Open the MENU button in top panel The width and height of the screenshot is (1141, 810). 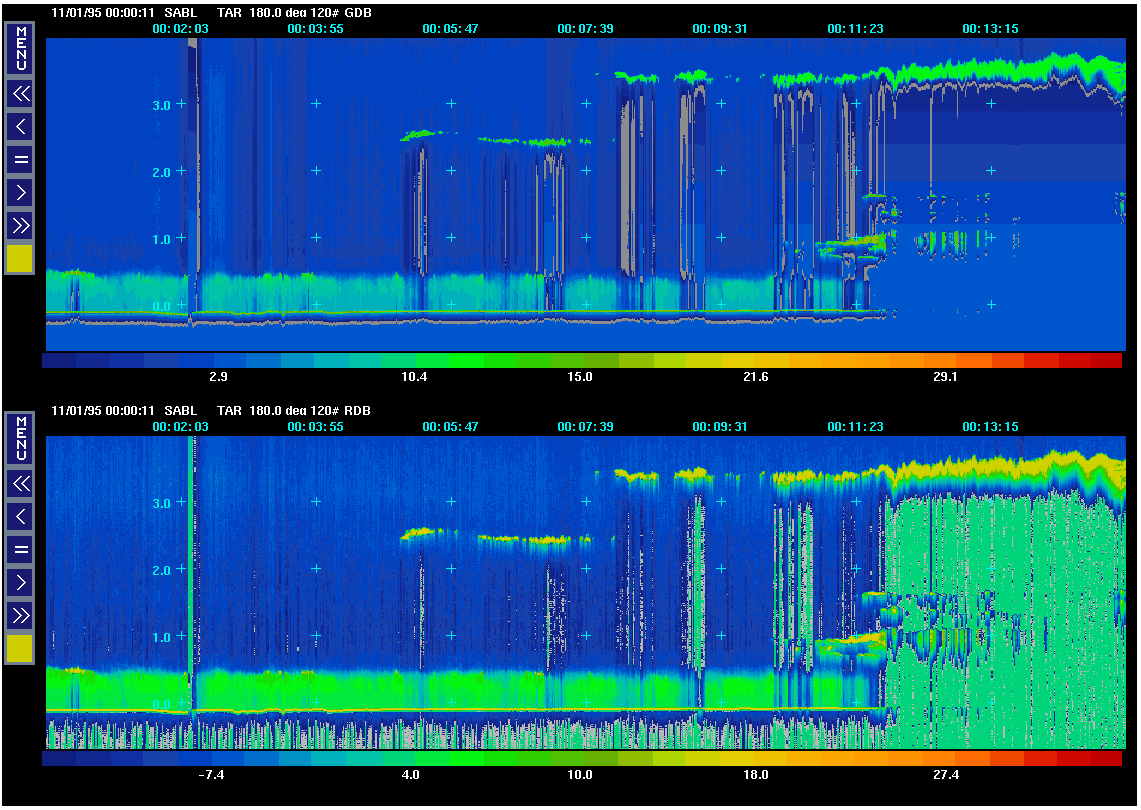coord(20,49)
